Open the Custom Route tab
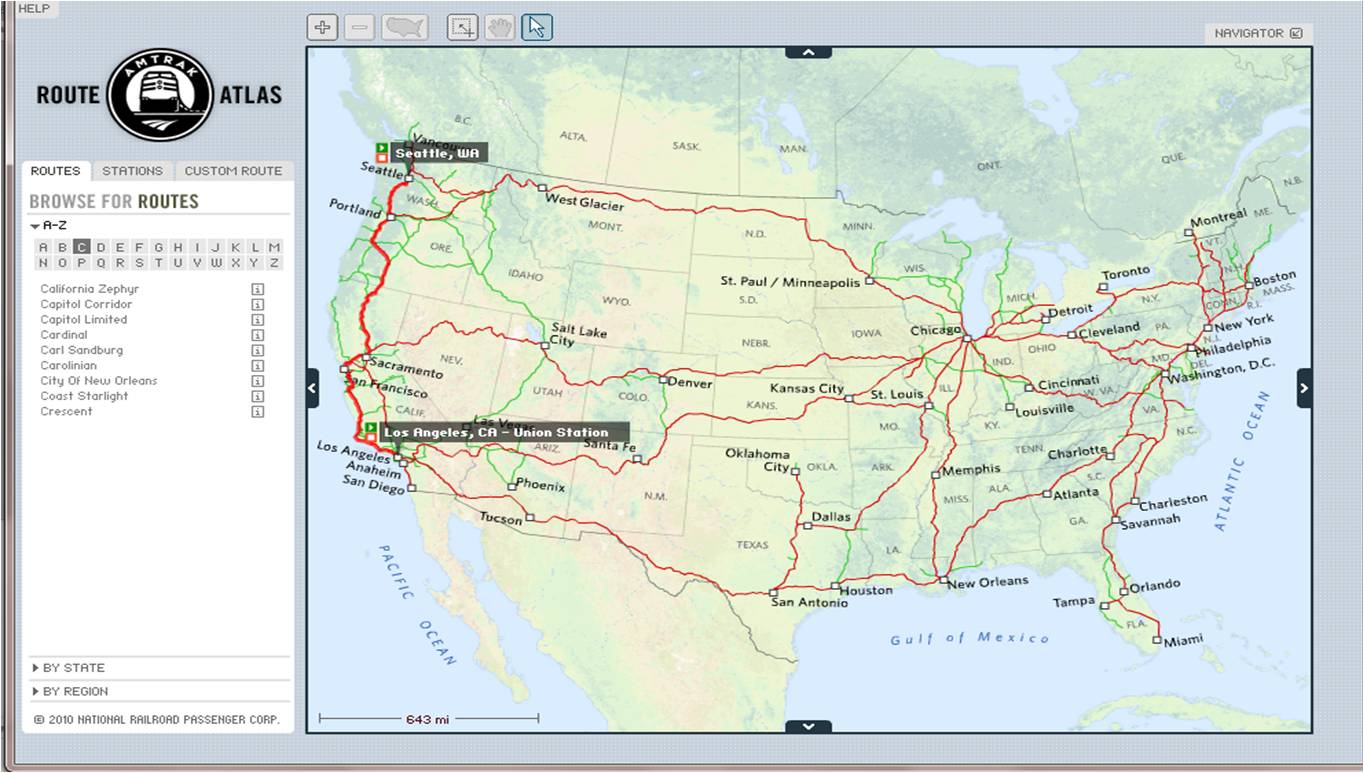 [233, 171]
